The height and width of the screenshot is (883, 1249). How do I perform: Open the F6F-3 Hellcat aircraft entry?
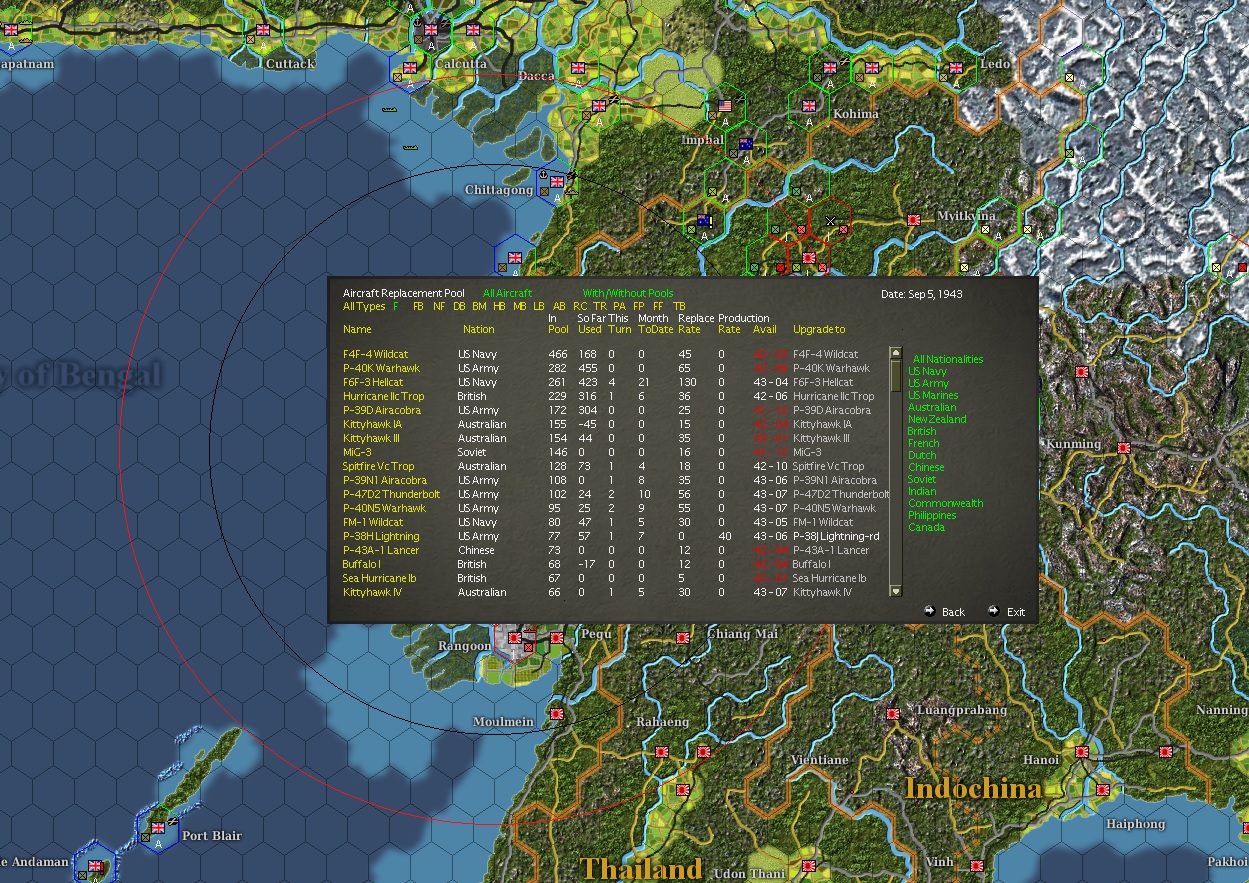[373, 382]
